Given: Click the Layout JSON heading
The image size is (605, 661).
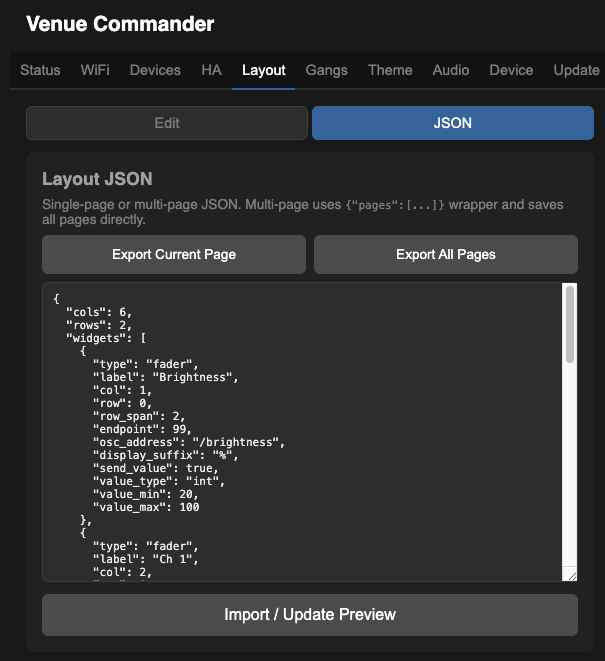Looking at the screenshot, I should [x=97, y=179].
